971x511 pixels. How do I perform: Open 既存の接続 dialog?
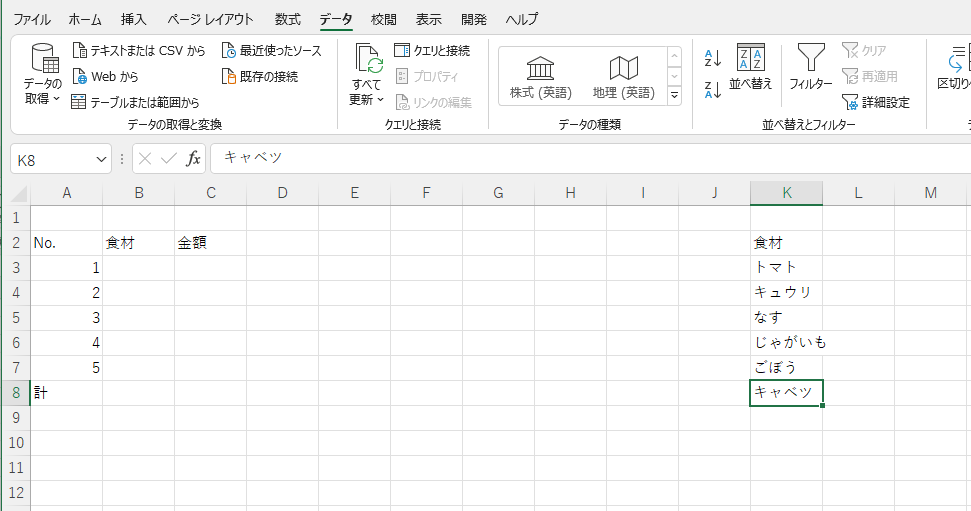click(260, 77)
